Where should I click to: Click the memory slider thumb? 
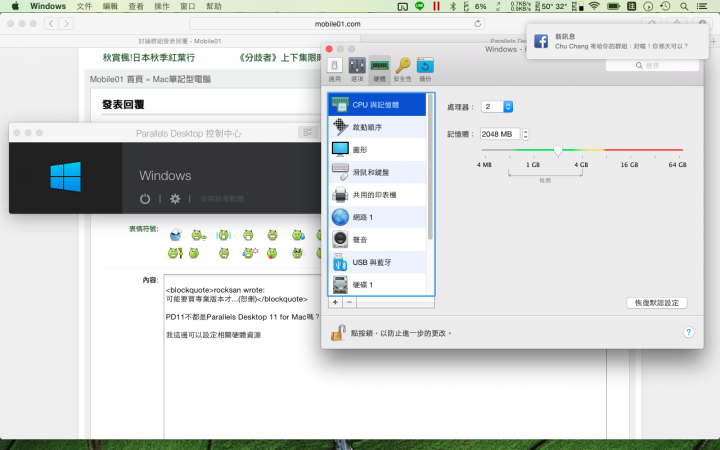558,151
